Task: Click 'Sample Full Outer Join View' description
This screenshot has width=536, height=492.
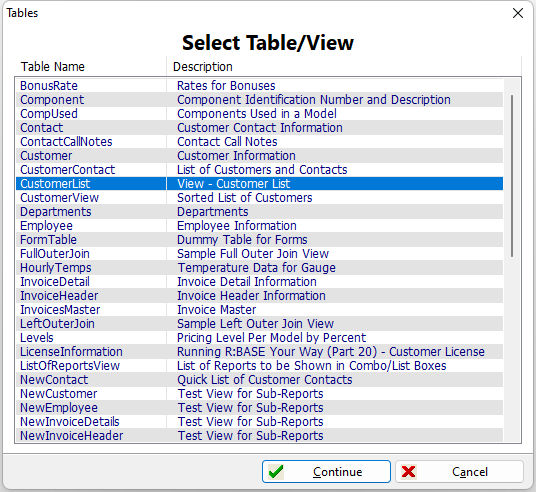Action: 253,254
